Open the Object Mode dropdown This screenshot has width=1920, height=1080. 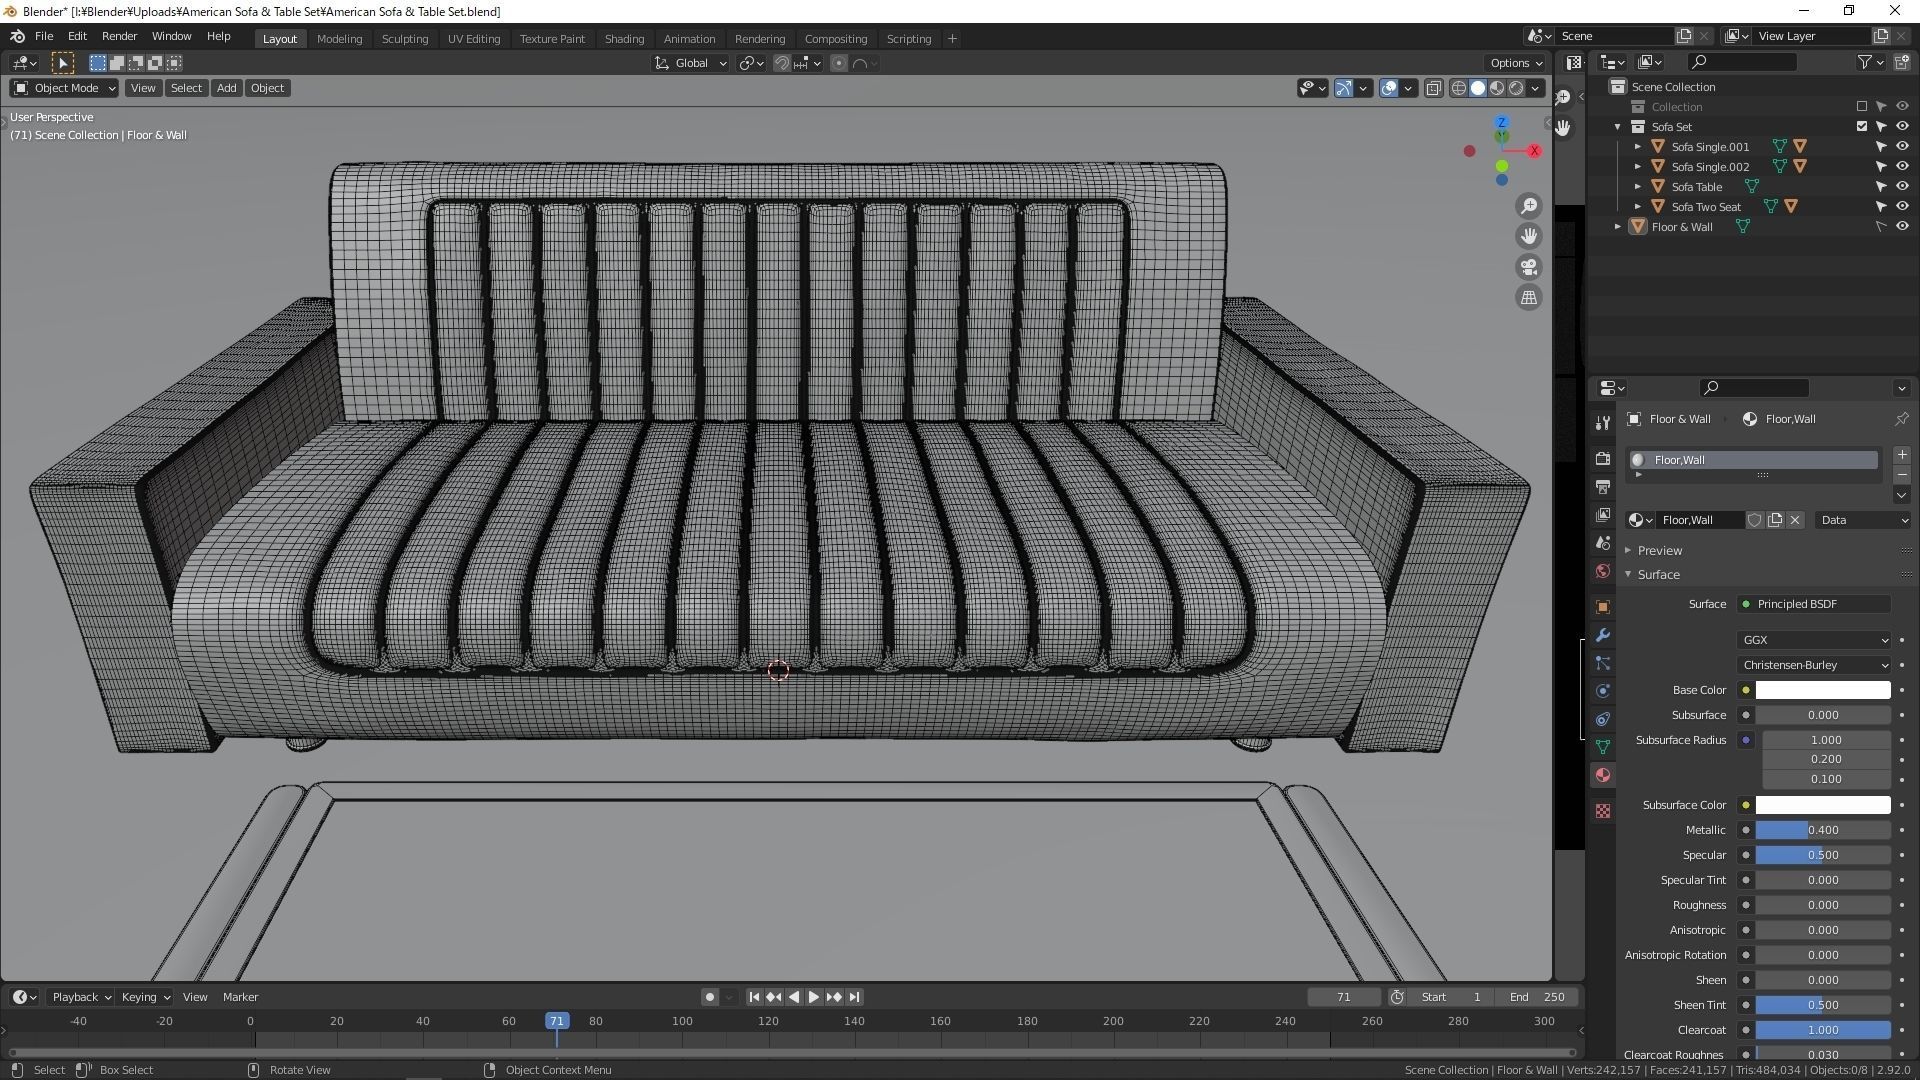(x=64, y=88)
